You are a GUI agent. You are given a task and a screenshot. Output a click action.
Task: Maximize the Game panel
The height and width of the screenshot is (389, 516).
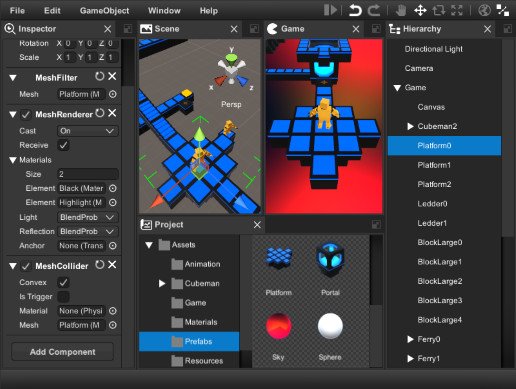point(376,29)
